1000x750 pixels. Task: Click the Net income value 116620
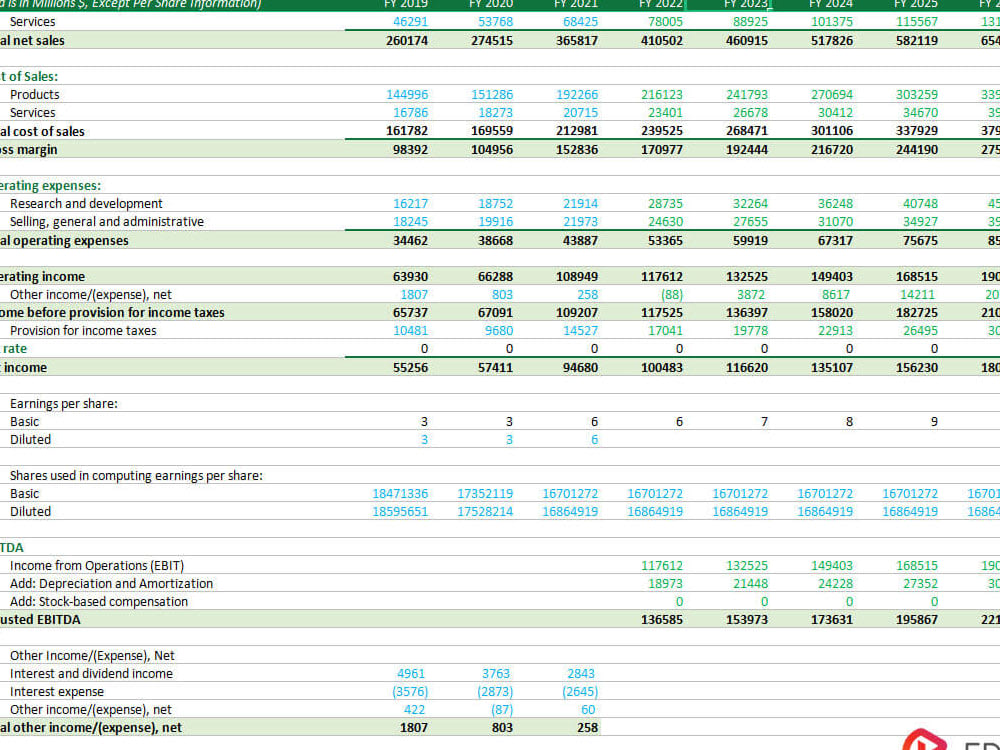coord(748,367)
